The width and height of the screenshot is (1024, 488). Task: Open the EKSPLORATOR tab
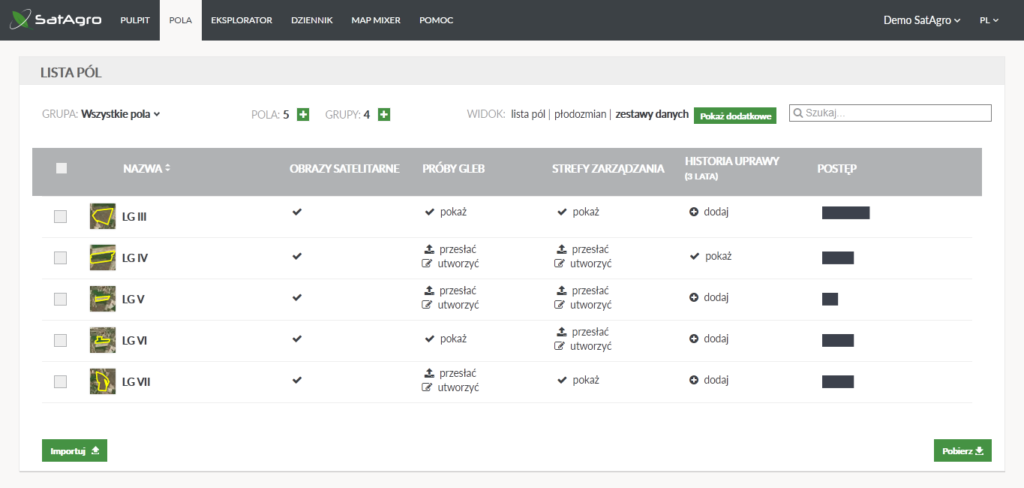click(241, 20)
